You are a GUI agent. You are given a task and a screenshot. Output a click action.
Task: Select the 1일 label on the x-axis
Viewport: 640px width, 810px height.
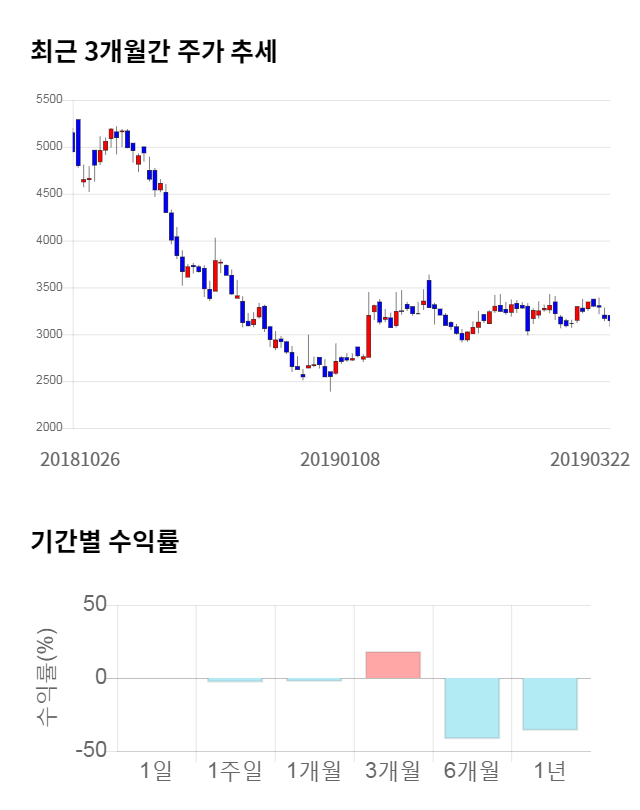(156, 771)
